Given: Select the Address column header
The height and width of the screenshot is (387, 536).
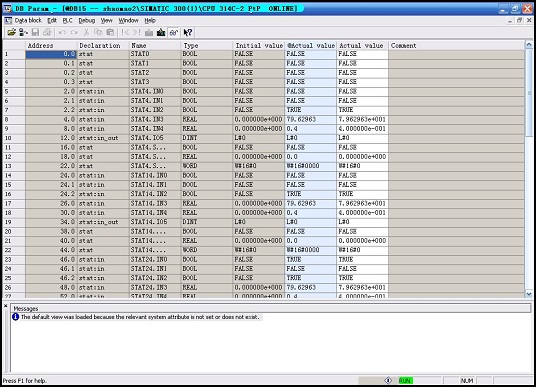Looking at the screenshot, I should click(51, 45).
